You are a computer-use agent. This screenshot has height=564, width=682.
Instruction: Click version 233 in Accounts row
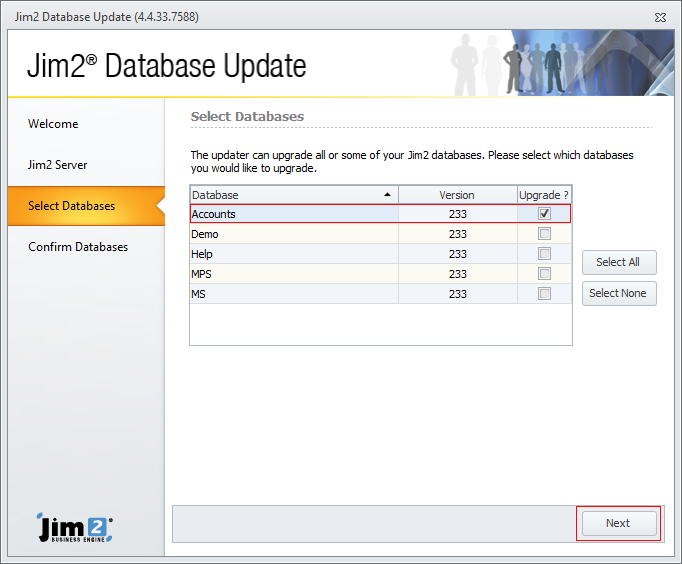click(458, 214)
